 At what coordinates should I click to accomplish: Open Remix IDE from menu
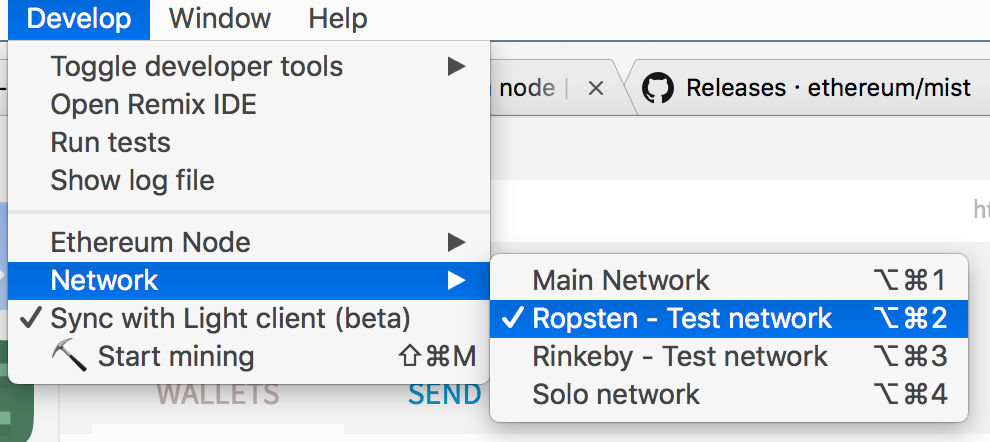(153, 105)
